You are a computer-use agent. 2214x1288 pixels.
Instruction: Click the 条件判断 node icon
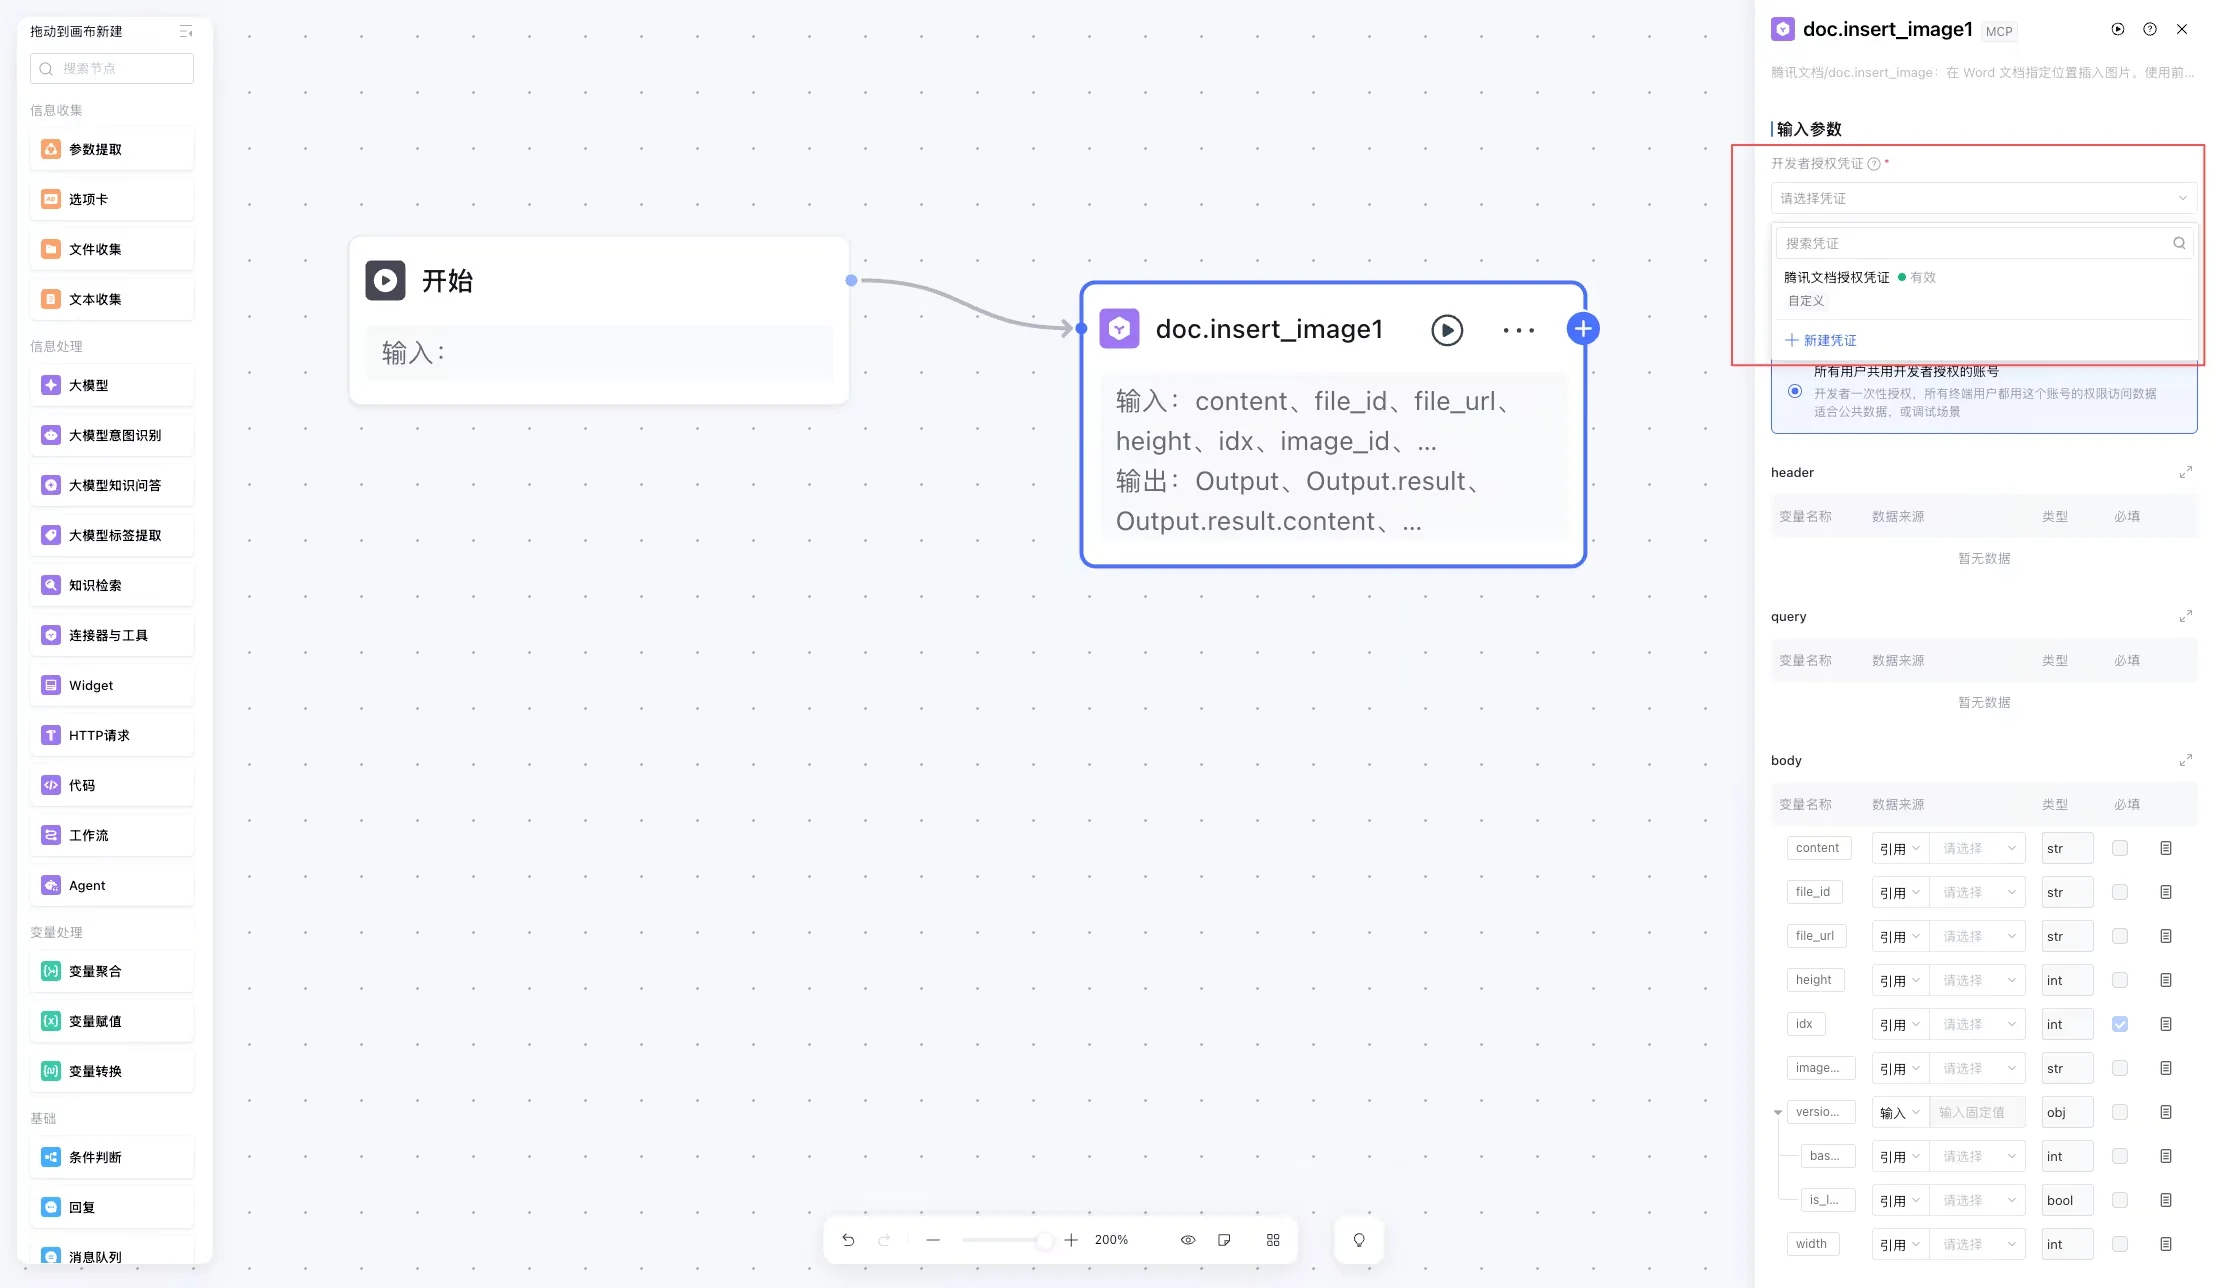click(x=51, y=1157)
